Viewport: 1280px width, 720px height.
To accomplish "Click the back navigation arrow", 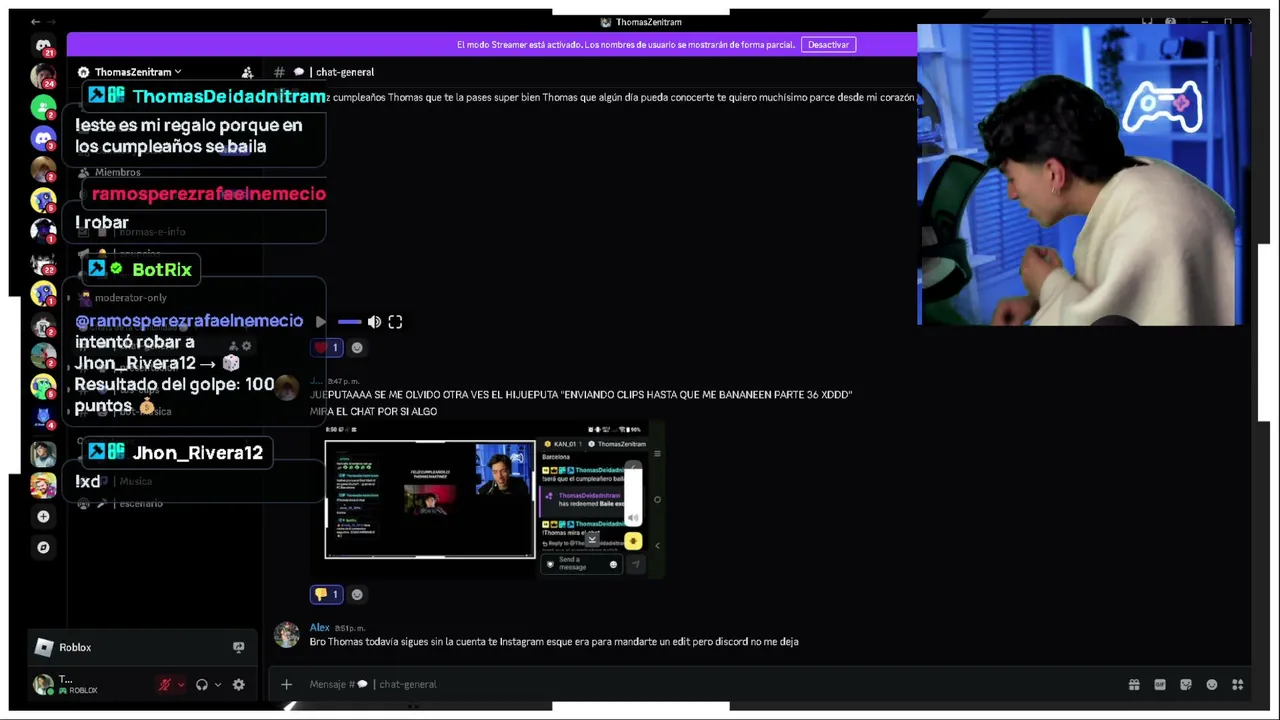I will coord(36,22).
